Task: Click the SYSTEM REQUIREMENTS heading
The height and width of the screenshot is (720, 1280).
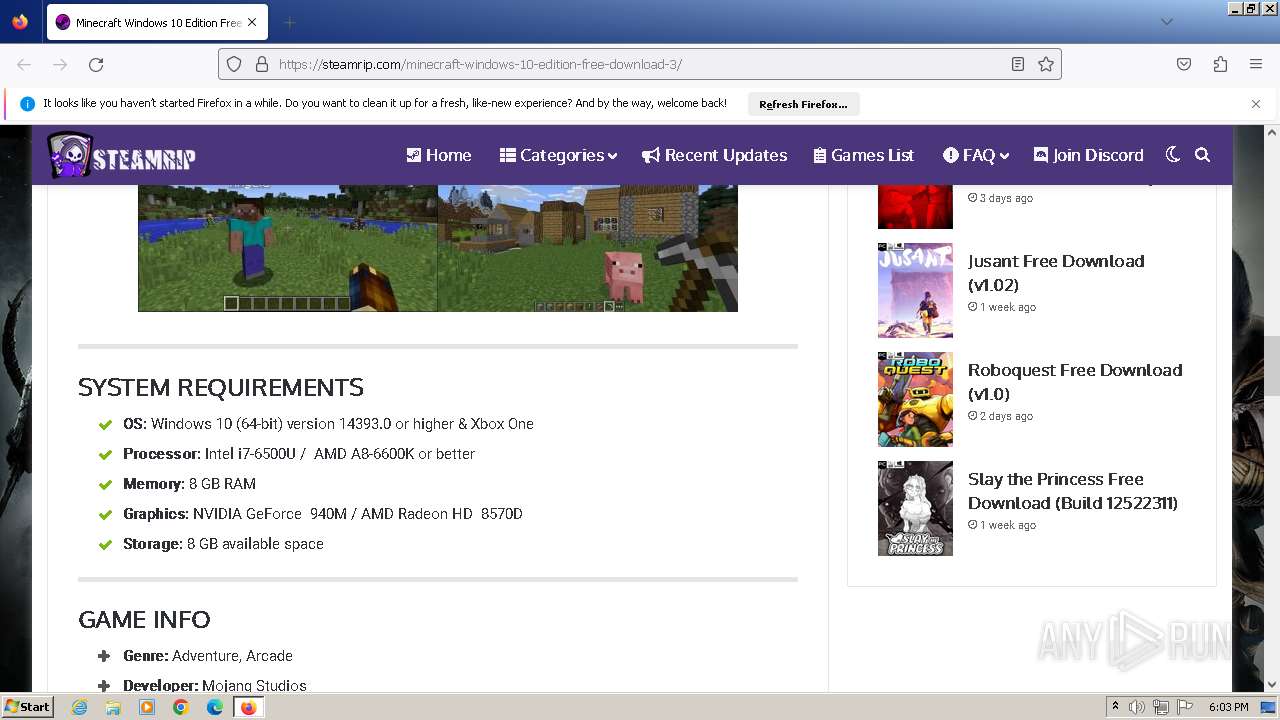Action: pos(221,388)
